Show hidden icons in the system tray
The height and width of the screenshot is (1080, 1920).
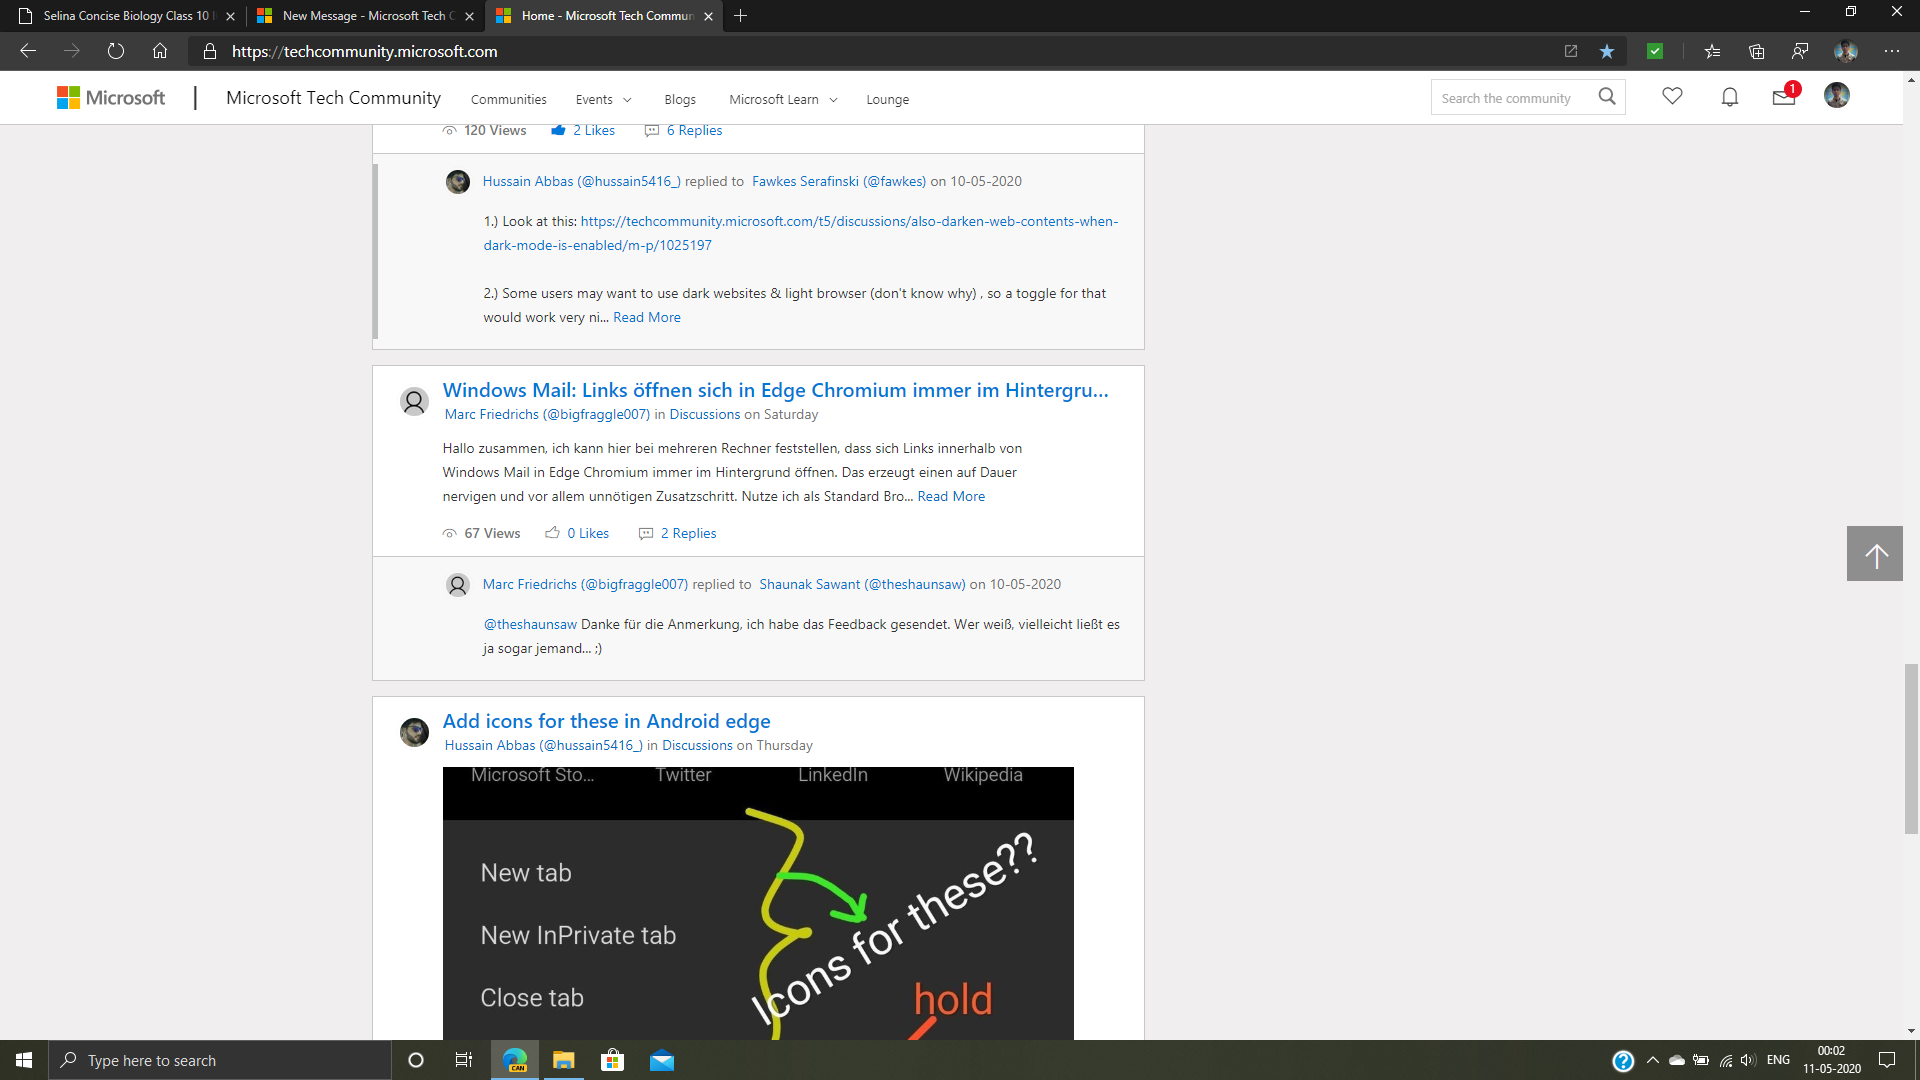click(1651, 1060)
